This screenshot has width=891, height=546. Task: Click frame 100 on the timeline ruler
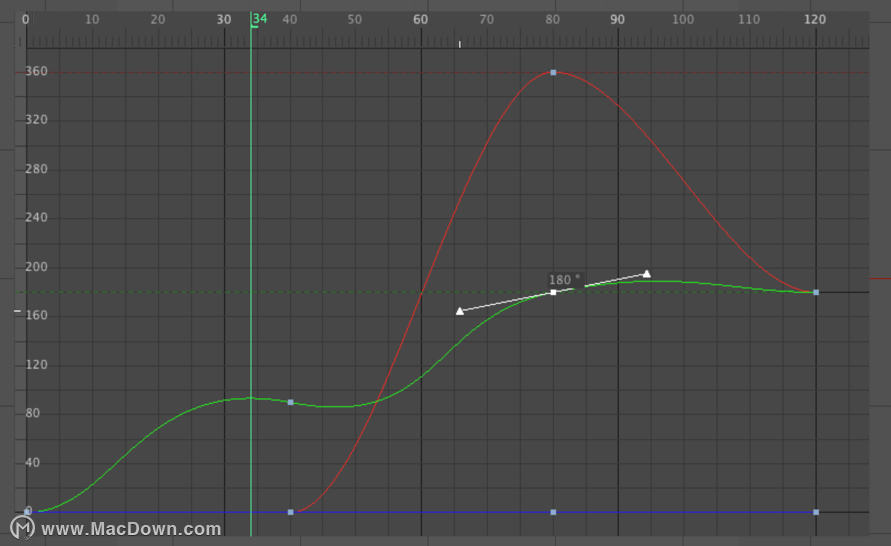682,19
